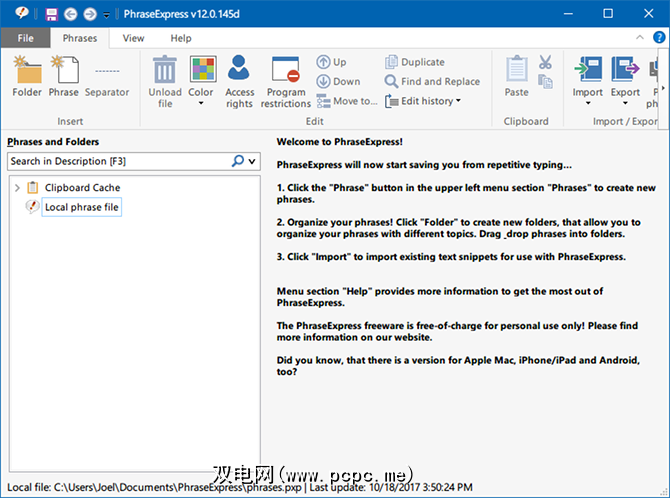
Task: Click the Unload file trash icon
Action: [x=165, y=69]
